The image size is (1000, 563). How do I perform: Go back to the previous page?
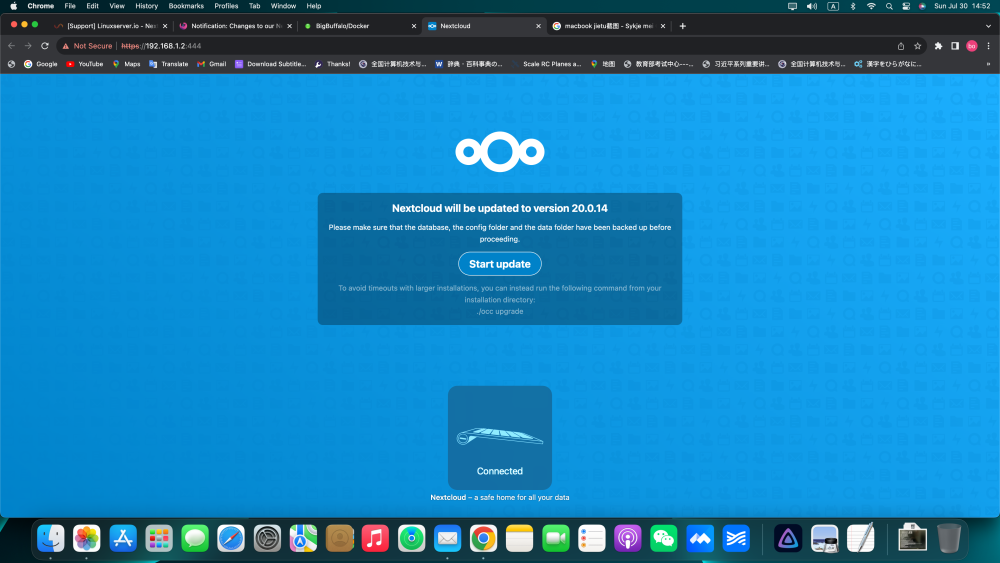point(11,46)
